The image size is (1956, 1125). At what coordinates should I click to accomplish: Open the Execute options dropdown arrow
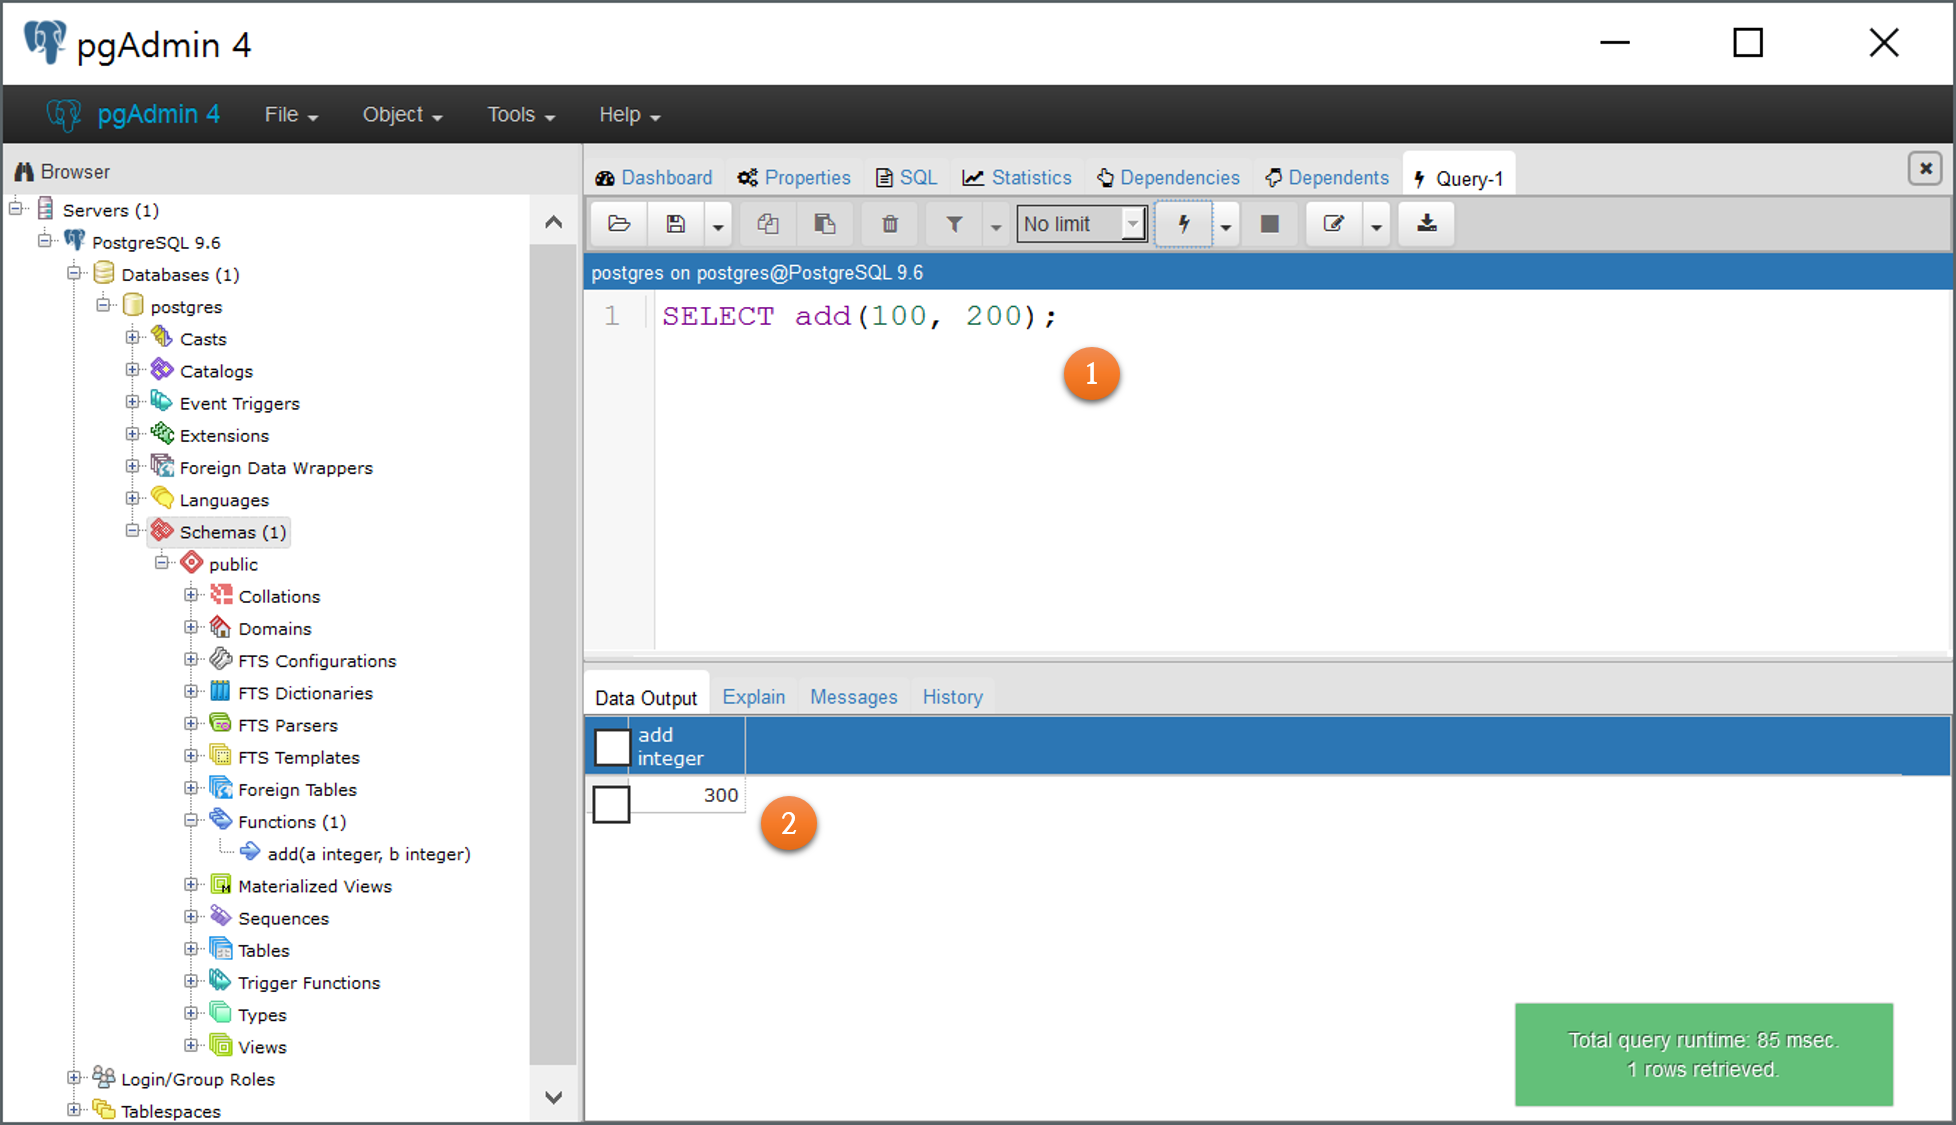click(1226, 226)
